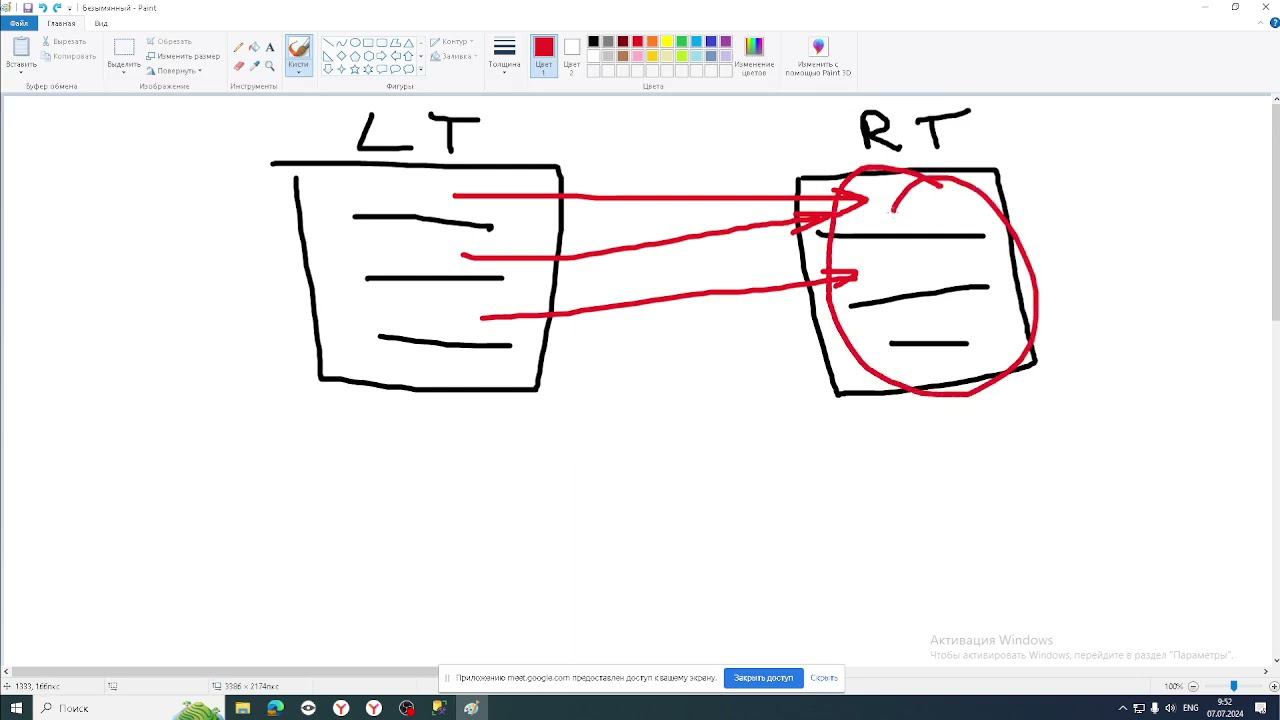Activate the Text tool (A)
The width and height of the screenshot is (1280, 720).
tap(270, 47)
